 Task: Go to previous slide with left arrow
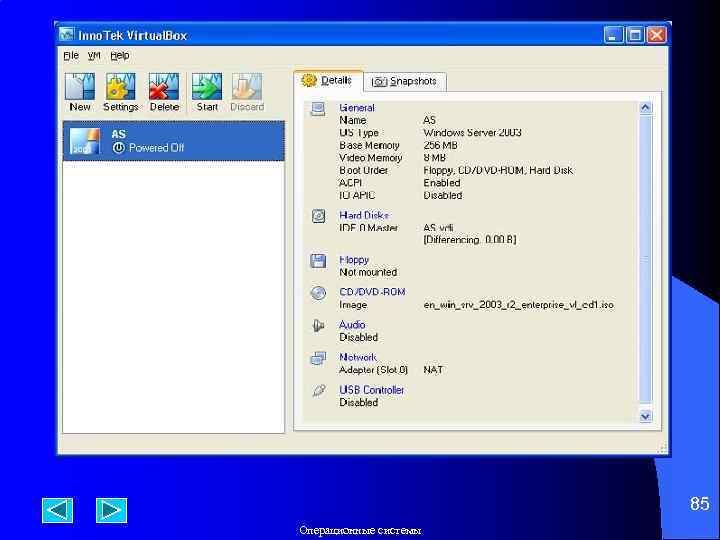click(57, 510)
